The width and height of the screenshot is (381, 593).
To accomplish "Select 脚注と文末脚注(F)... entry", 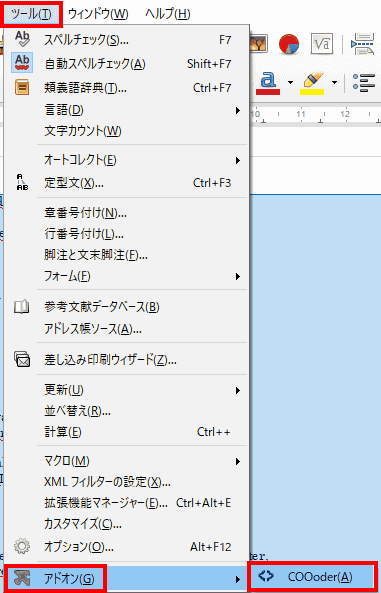I will click(126, 255).
